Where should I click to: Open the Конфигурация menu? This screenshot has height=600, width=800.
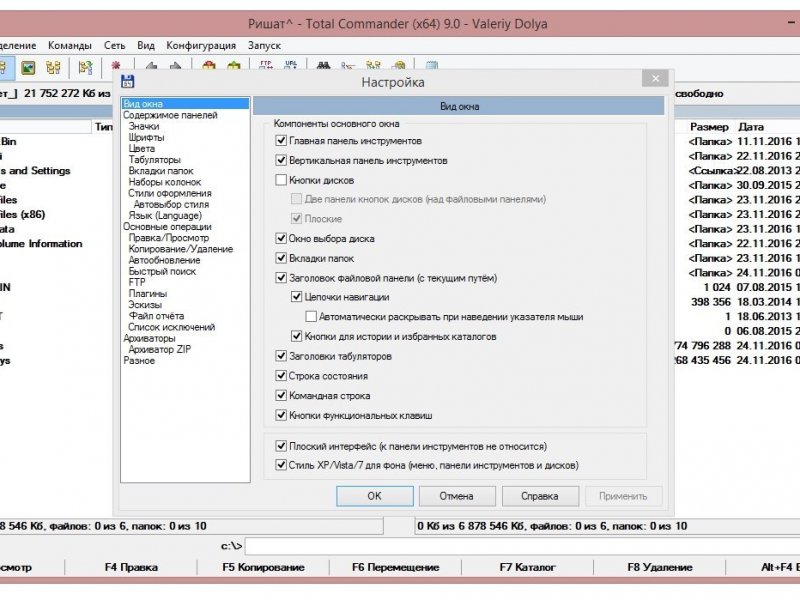click(201, 45)
